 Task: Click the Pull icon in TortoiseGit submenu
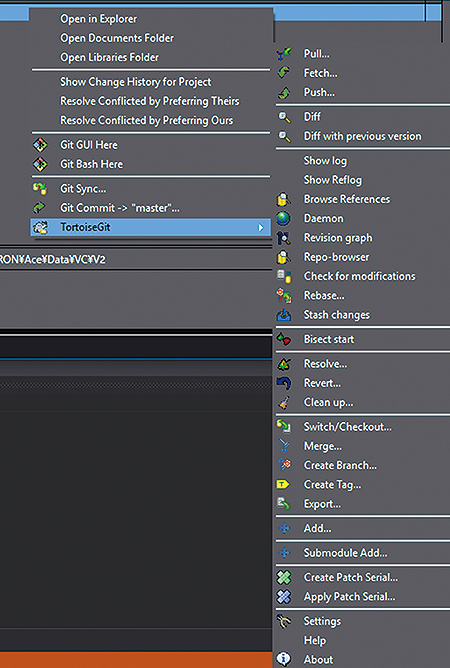click(x=284, y=54)
